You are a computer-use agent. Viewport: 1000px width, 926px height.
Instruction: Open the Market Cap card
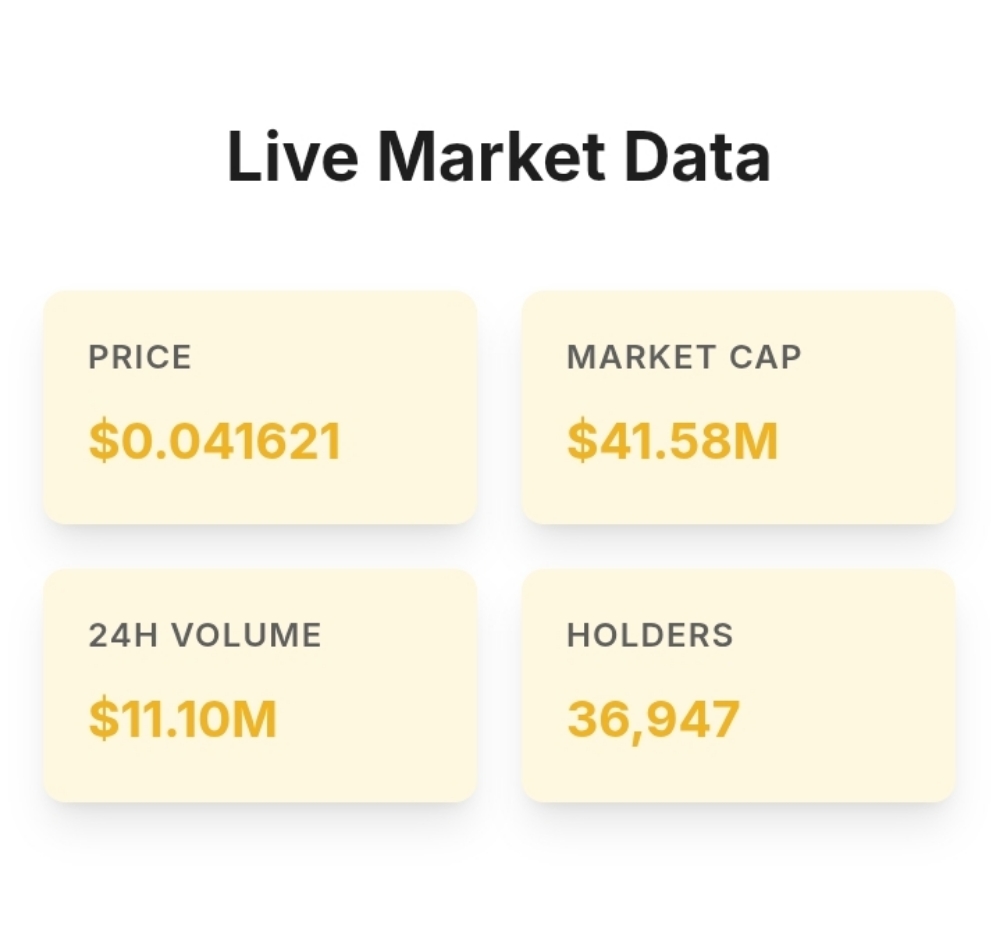[738, 407]
